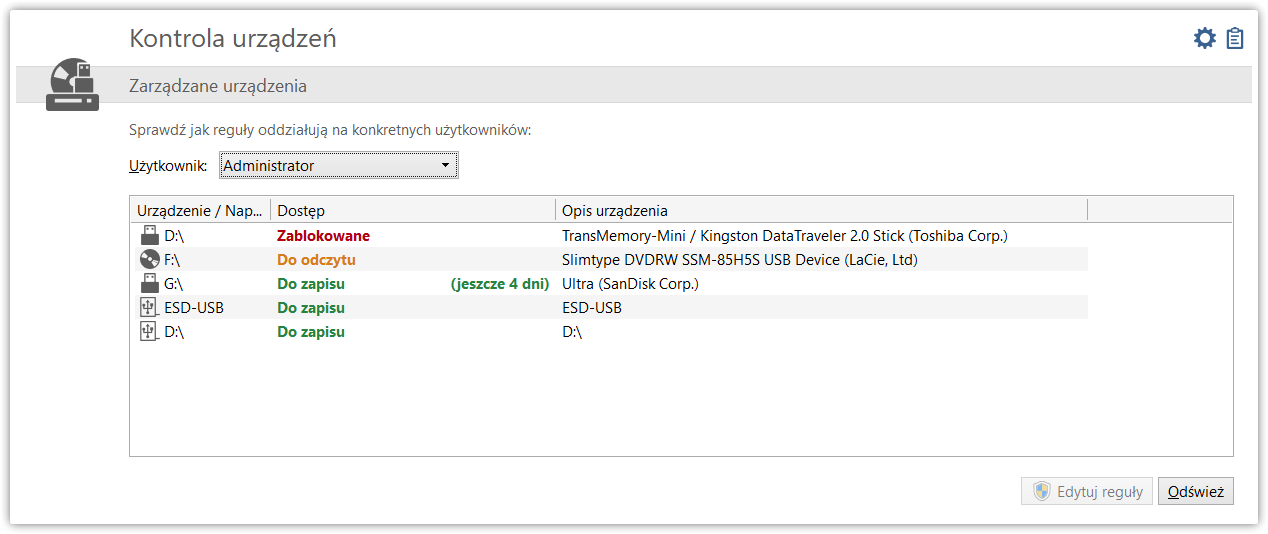Click the USB stick icon for G:\

point(149,284)
